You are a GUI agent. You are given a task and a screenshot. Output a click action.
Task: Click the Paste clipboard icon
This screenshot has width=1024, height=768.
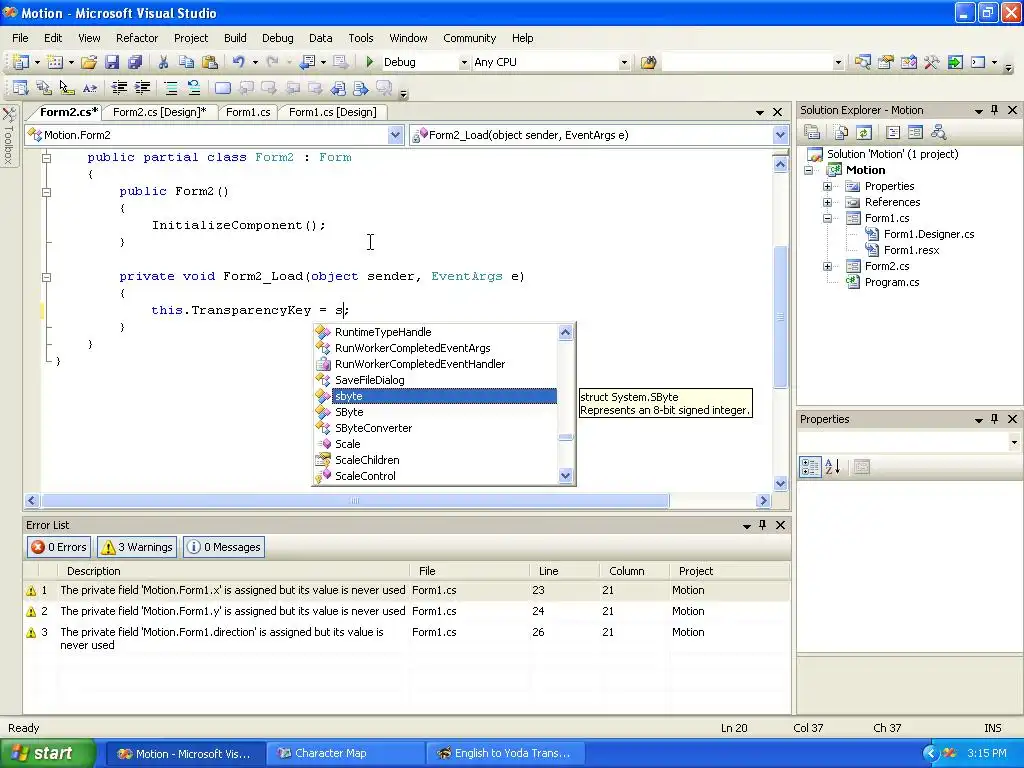[210, 62]
